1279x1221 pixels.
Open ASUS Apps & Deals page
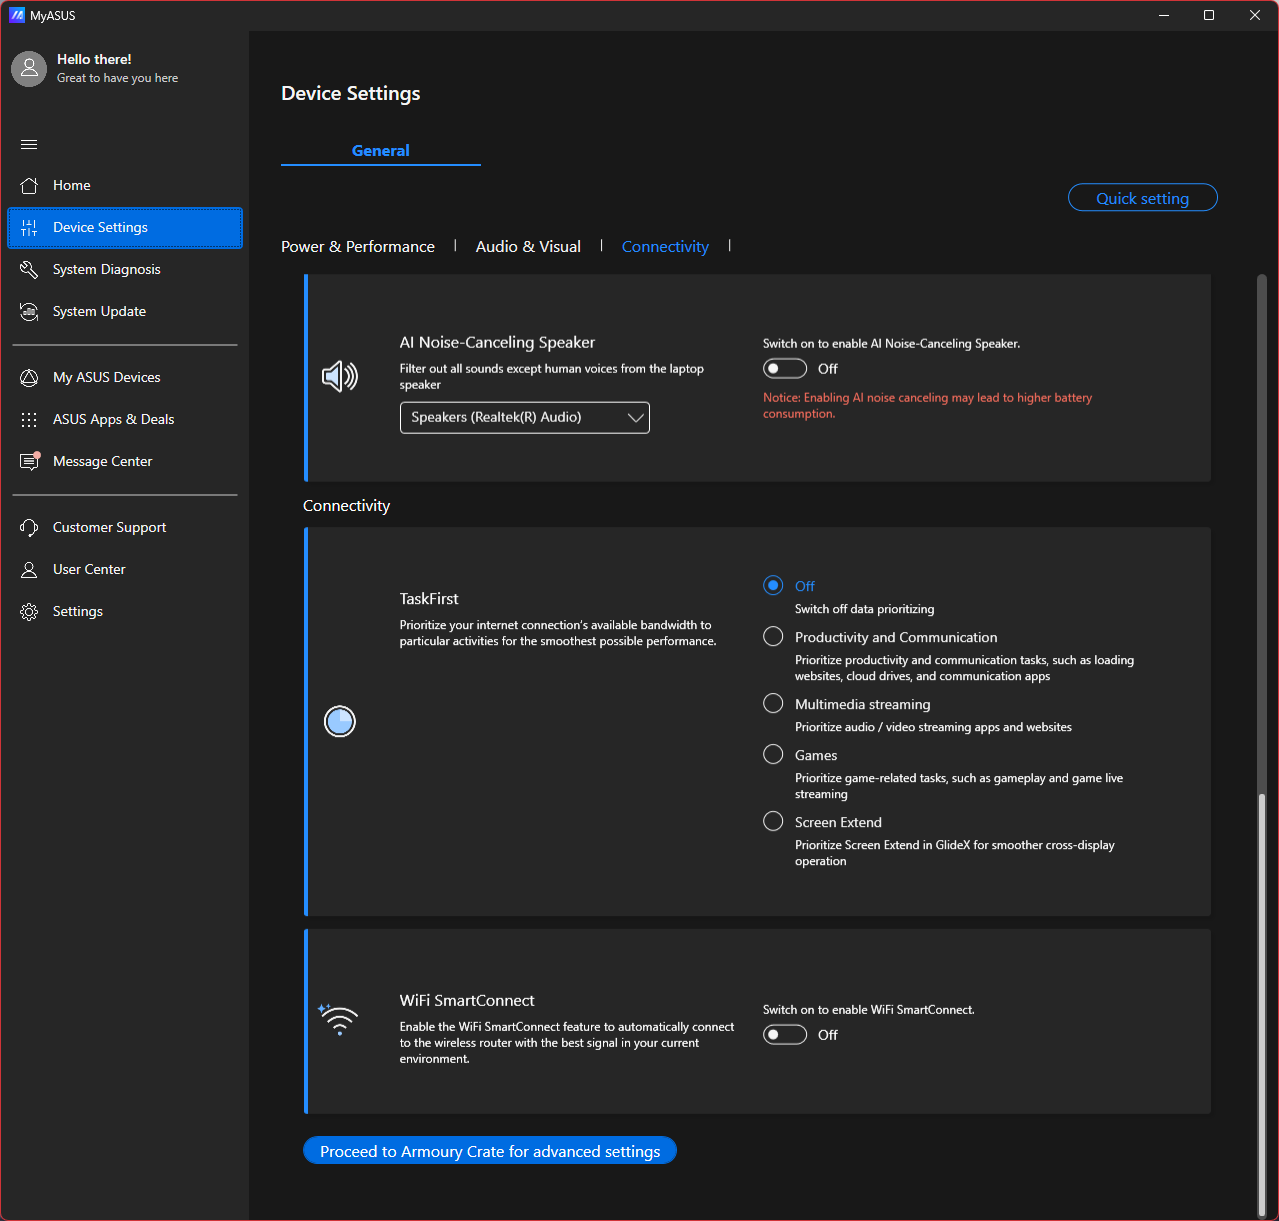tap(125, 419)
